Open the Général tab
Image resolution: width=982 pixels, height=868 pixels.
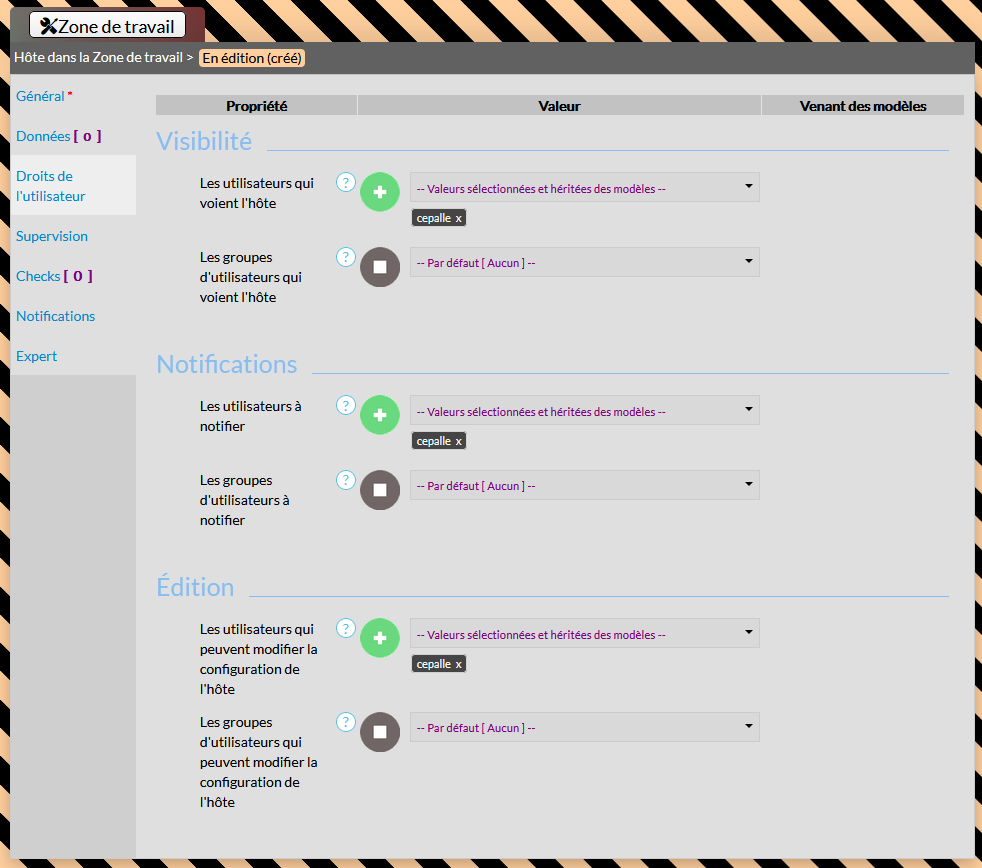41,96
